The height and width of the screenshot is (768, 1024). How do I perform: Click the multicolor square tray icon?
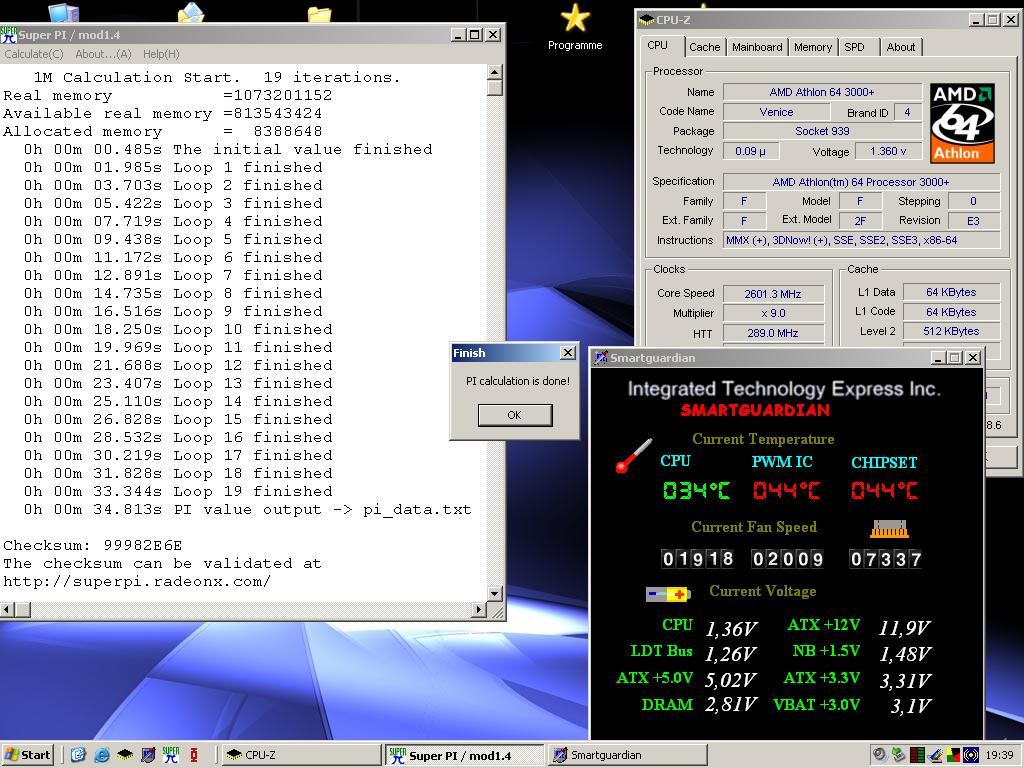point(953,755)
